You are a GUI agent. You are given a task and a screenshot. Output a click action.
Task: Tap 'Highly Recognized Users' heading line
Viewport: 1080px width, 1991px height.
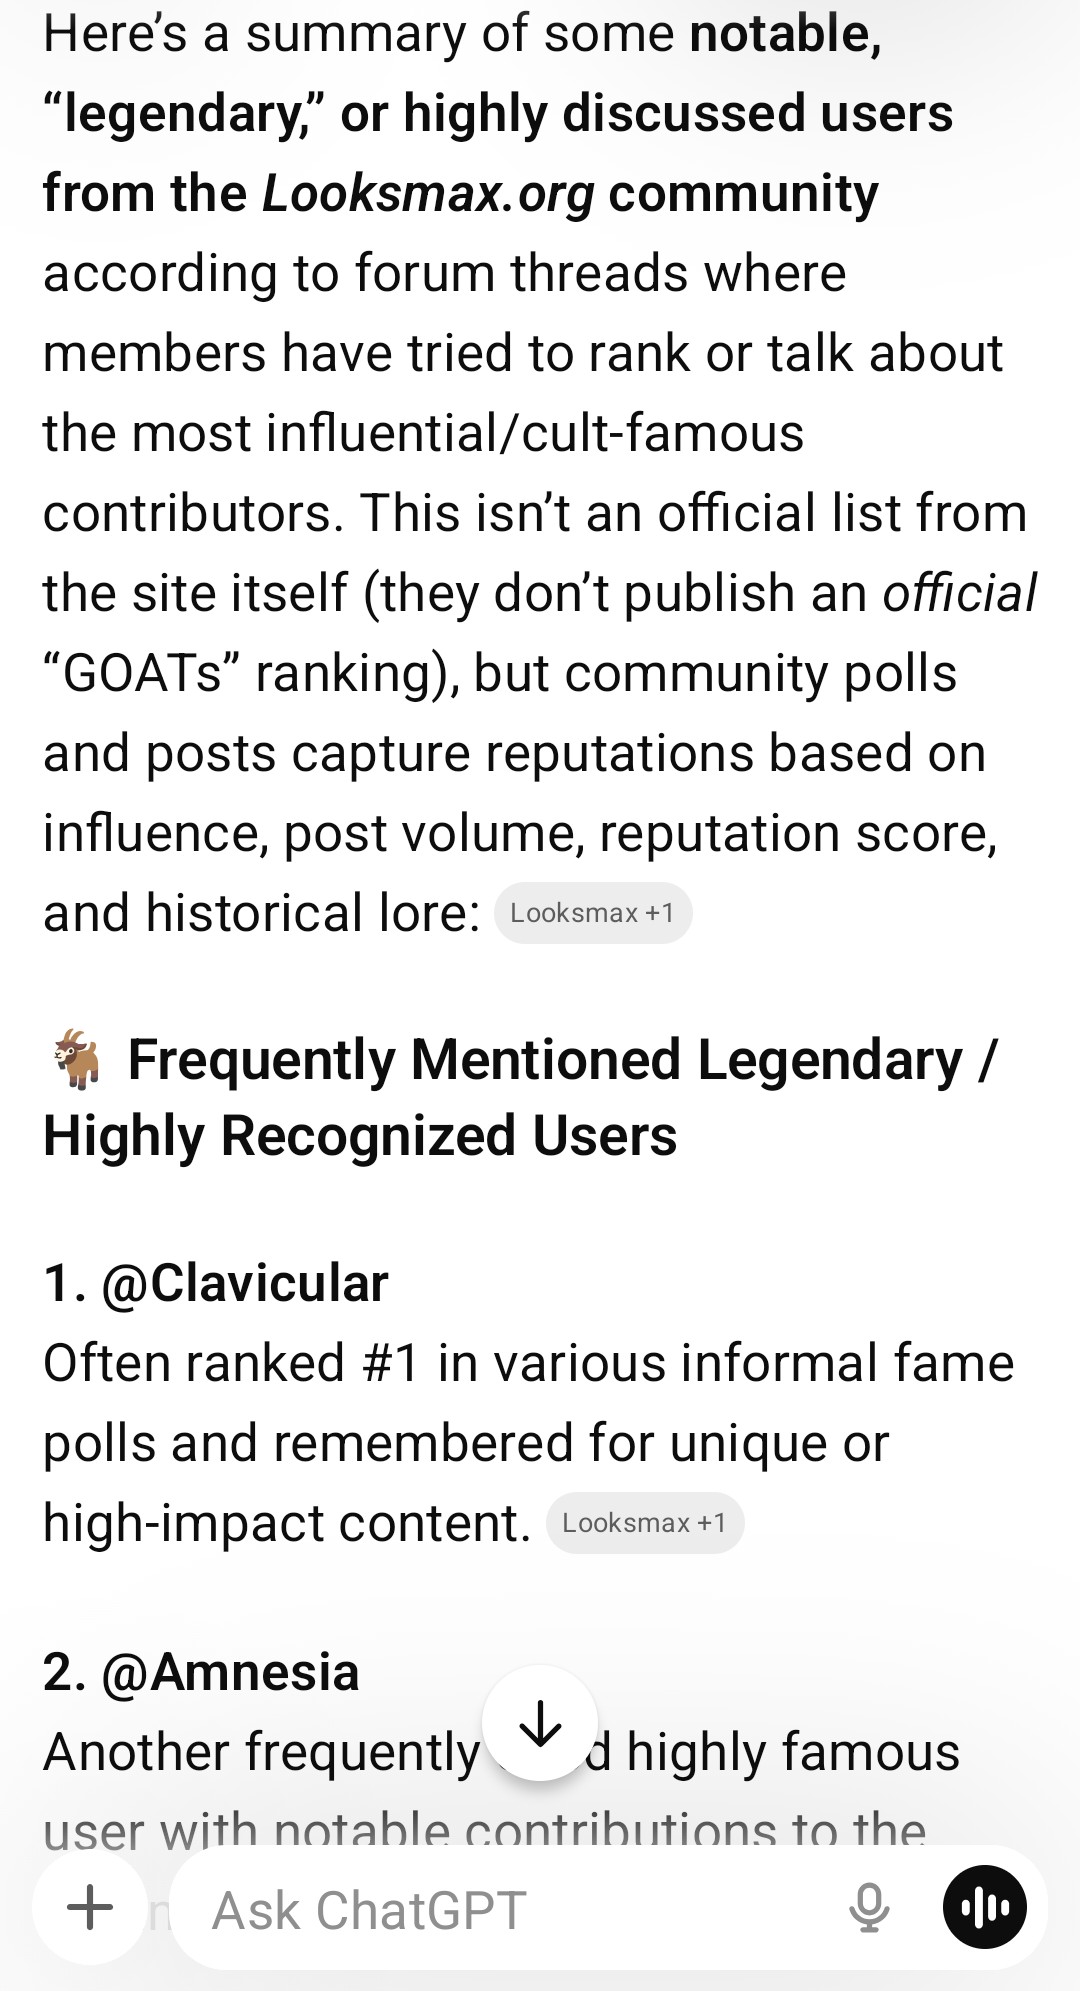click(x=360, y=1137)
